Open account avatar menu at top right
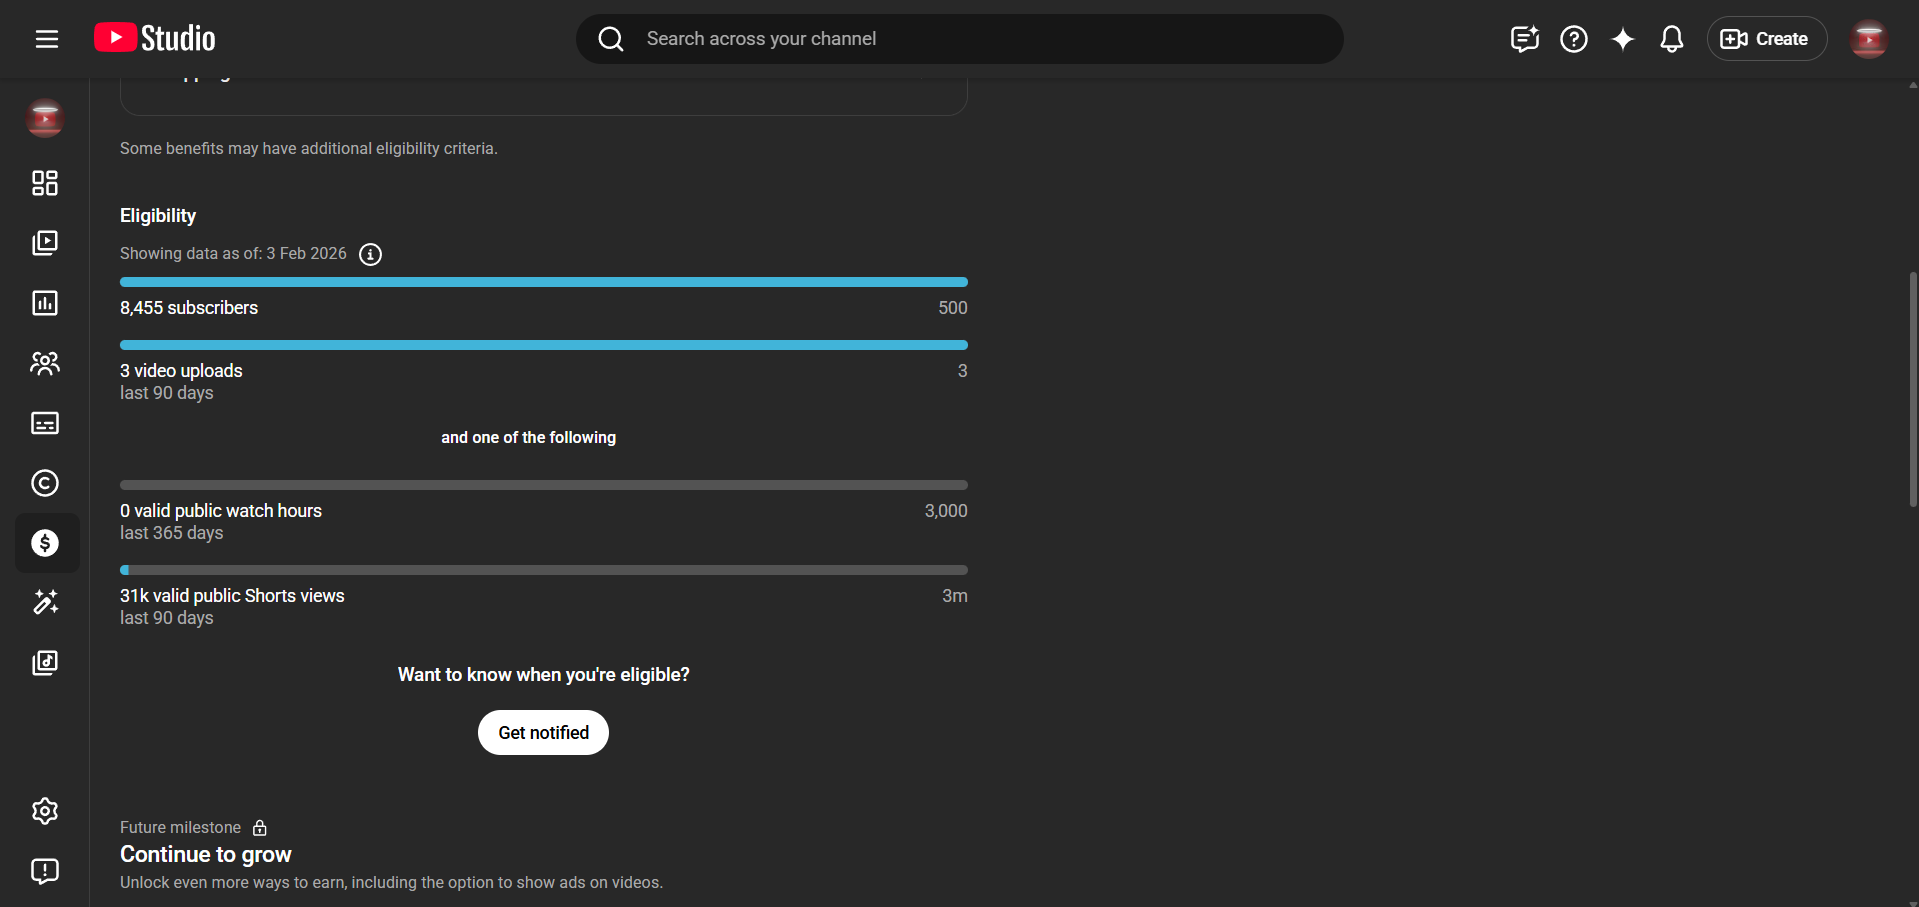 coord(1868,39)
